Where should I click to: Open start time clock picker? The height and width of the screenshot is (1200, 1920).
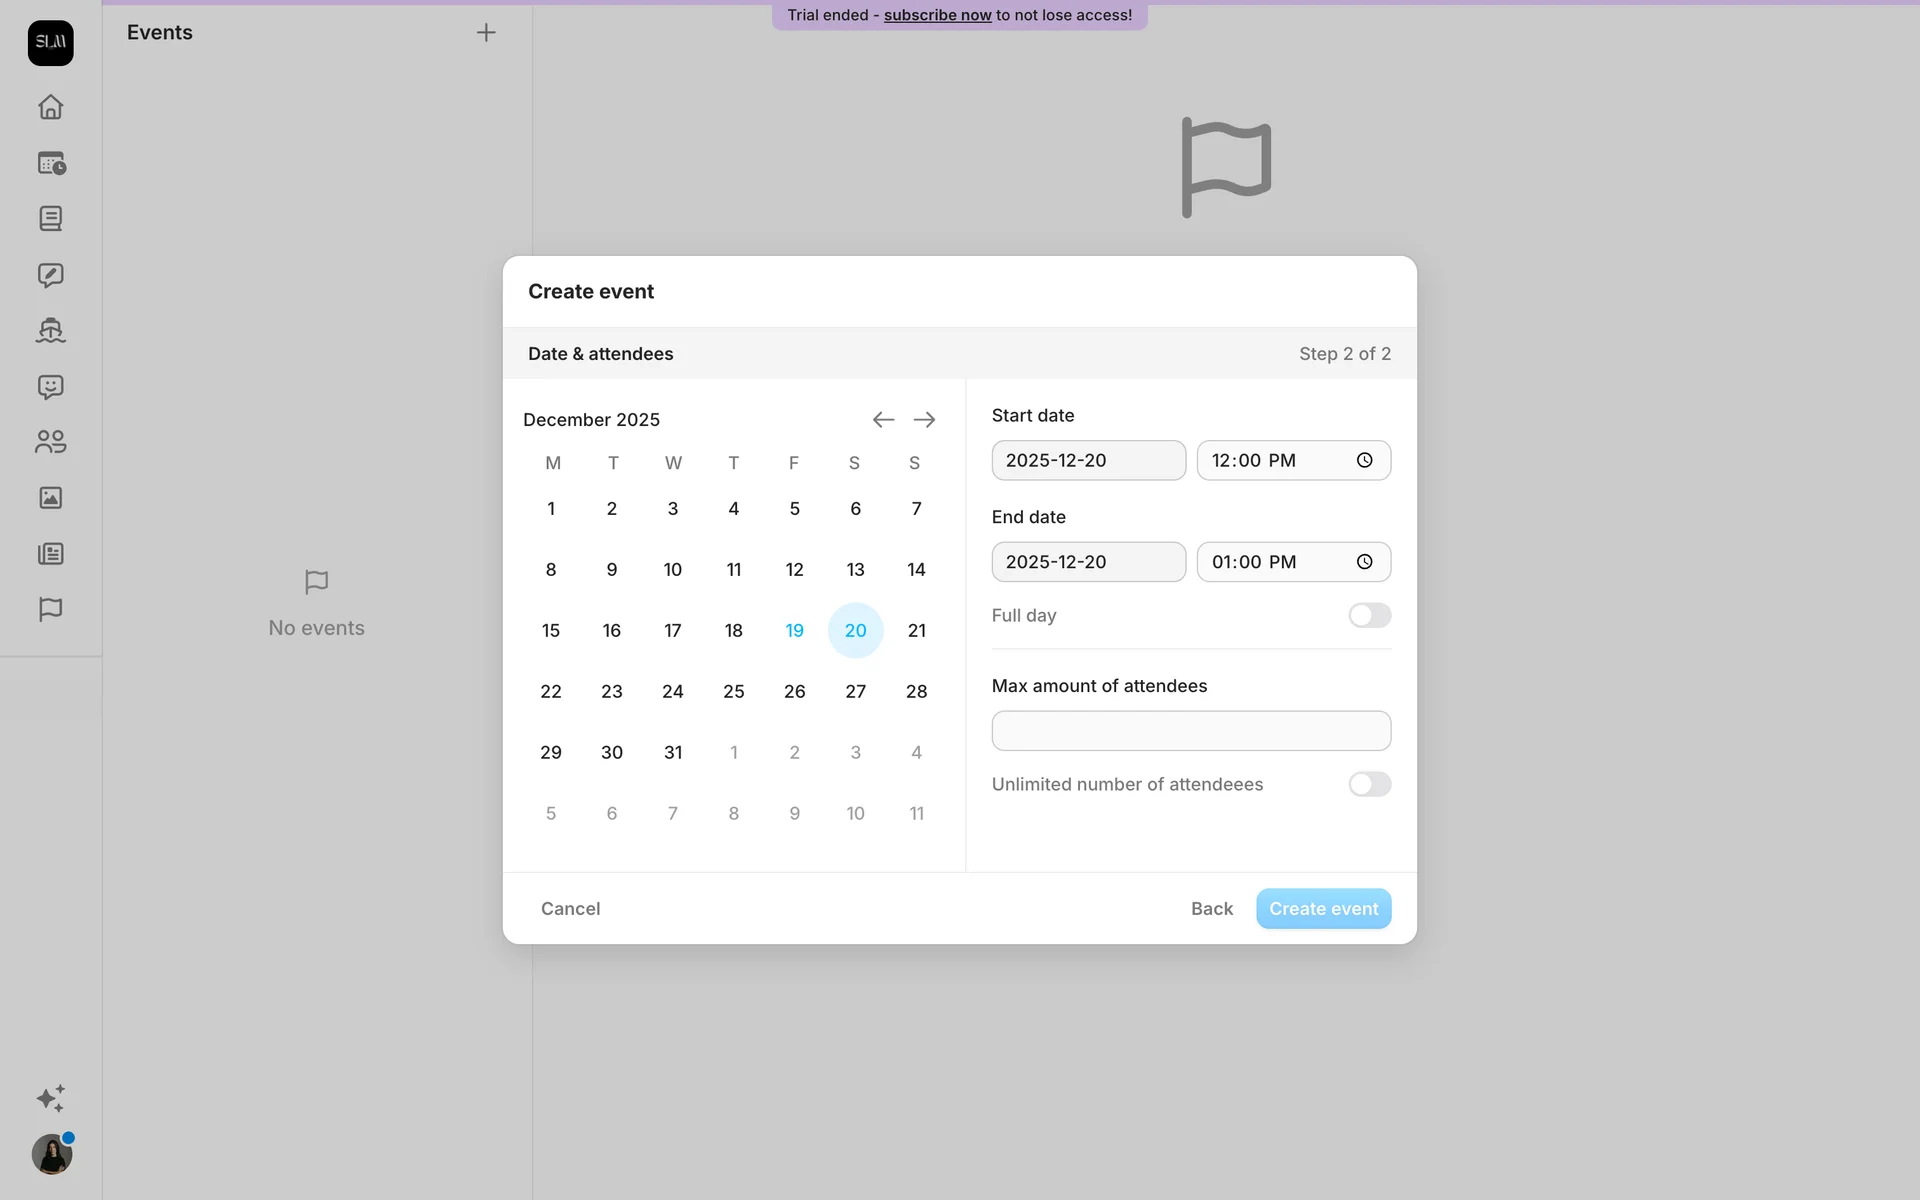coord(1364,460)
